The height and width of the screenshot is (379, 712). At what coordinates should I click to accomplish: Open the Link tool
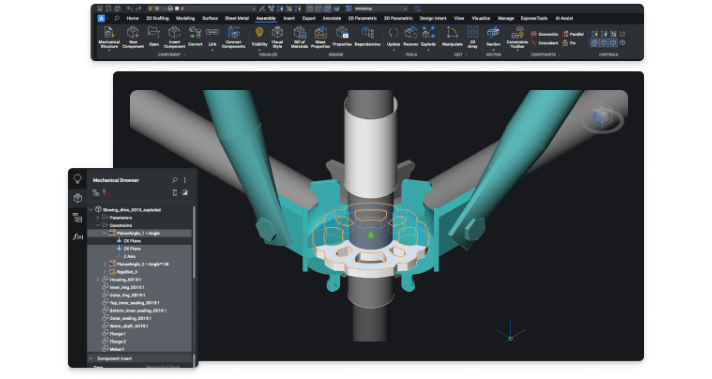[x=212, y=37]
